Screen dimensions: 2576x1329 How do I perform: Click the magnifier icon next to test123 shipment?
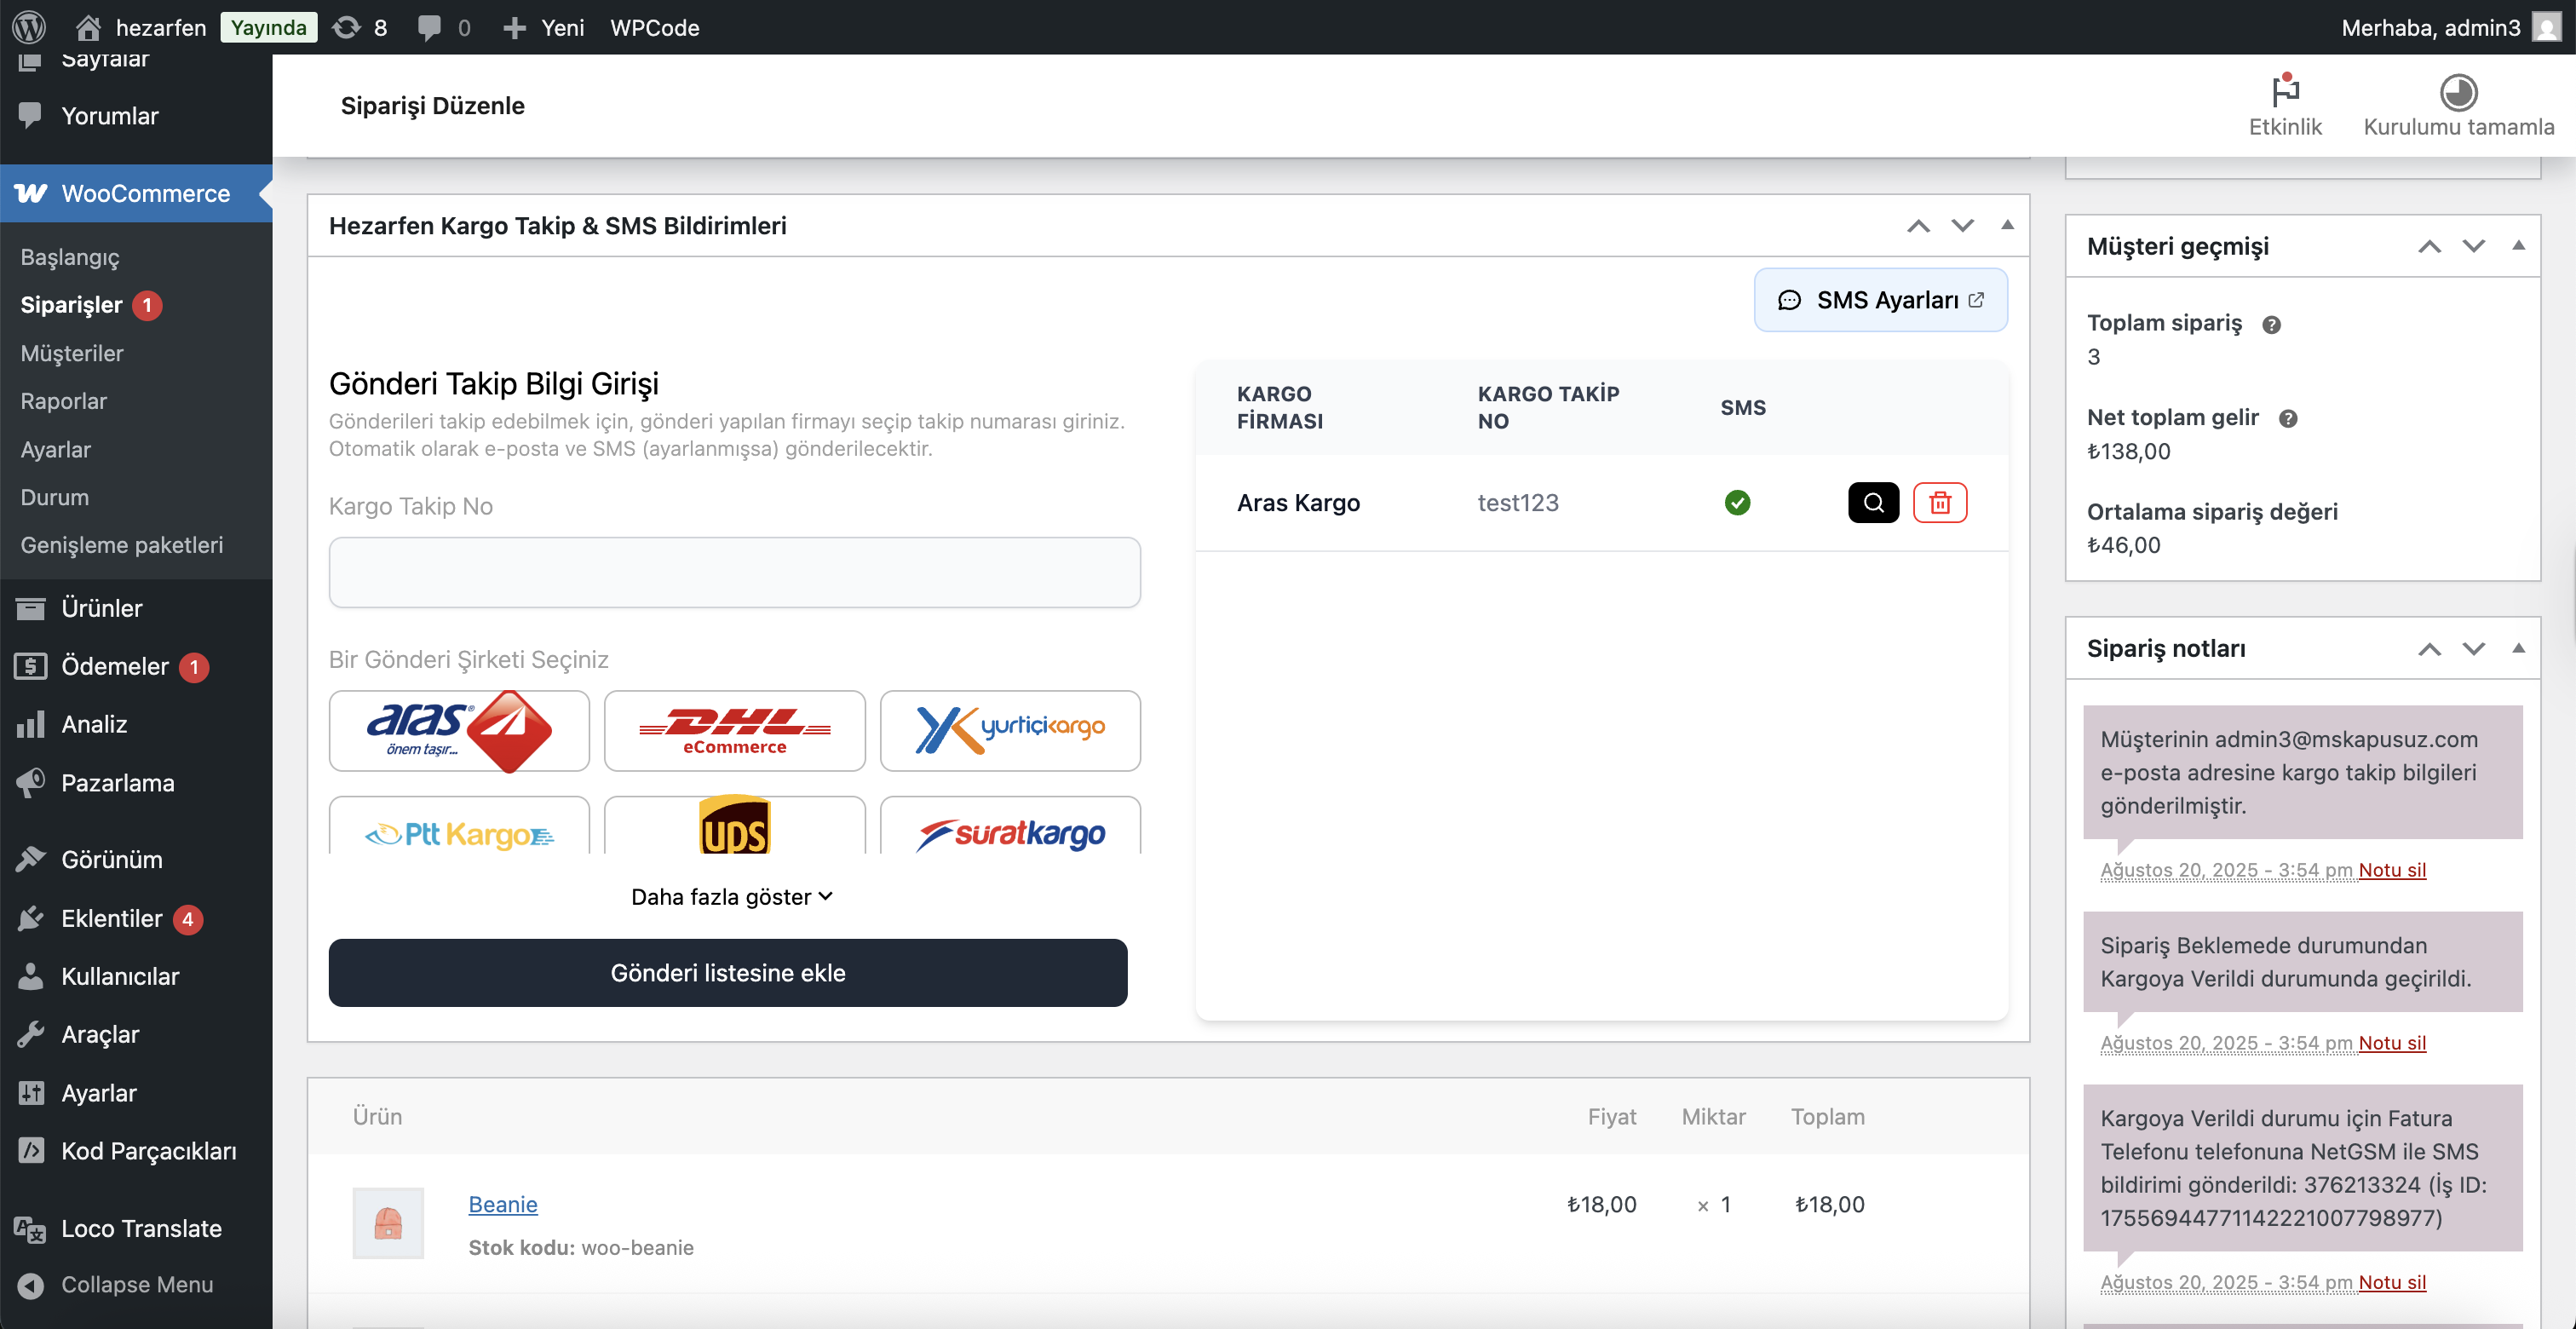1873,502
